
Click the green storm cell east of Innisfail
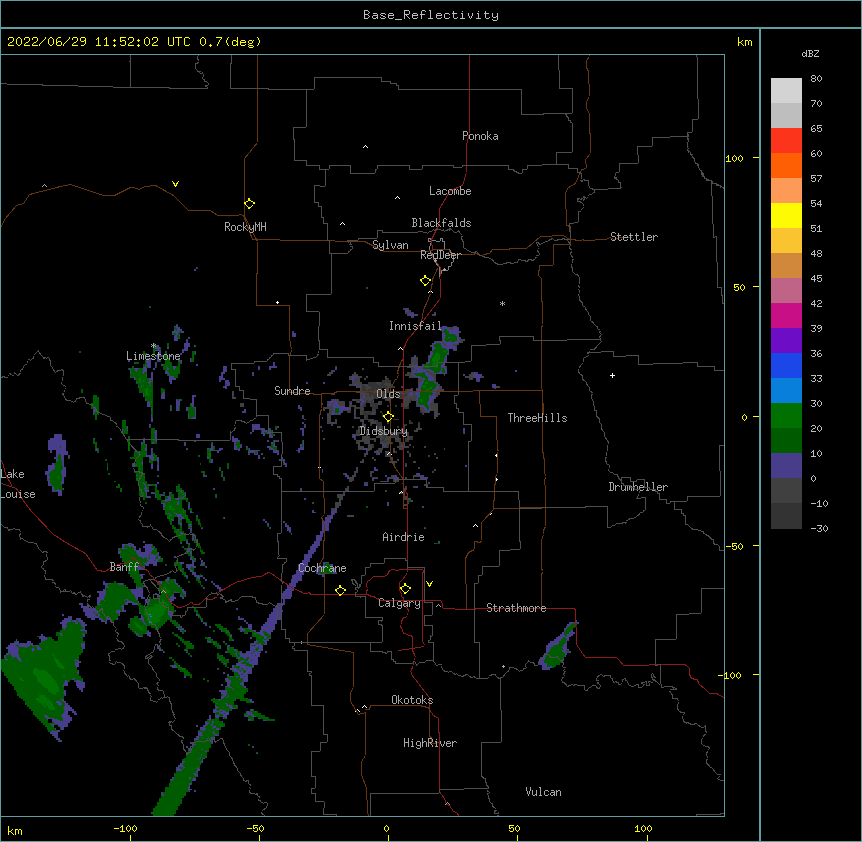tap(434, 369)
